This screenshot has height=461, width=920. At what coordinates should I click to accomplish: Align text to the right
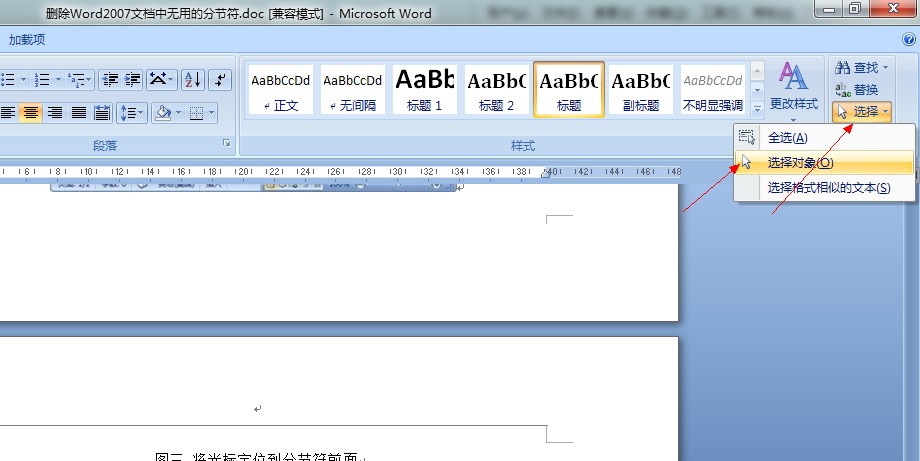click(x=55, y=113)
